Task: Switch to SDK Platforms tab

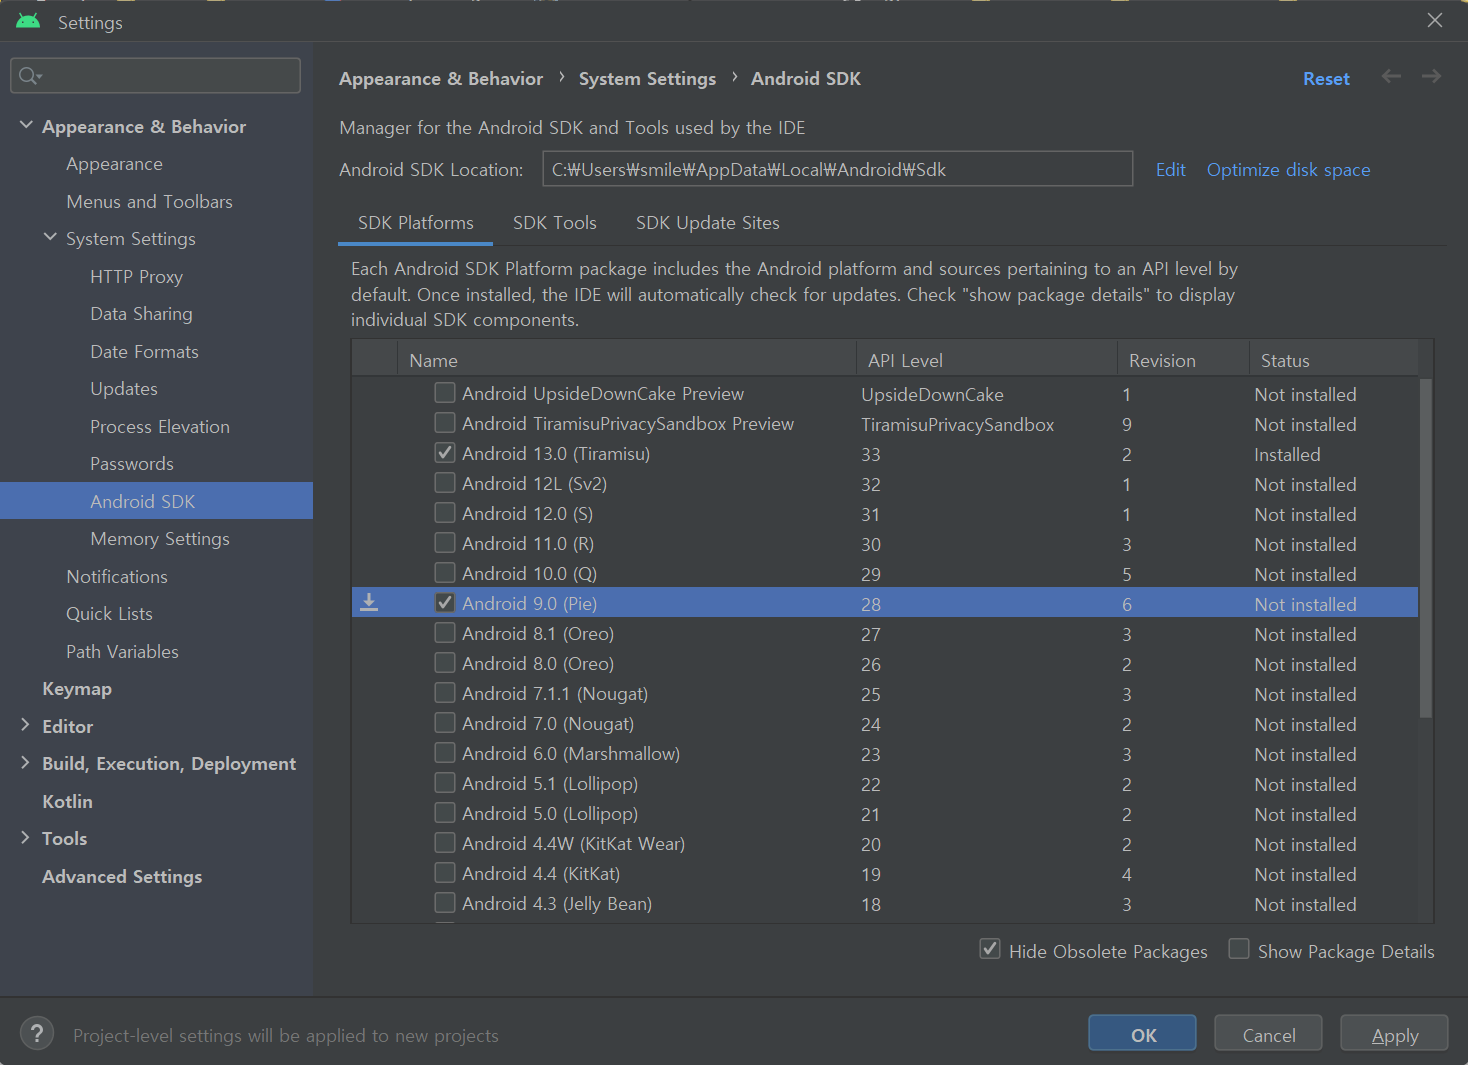Action: 416,223
